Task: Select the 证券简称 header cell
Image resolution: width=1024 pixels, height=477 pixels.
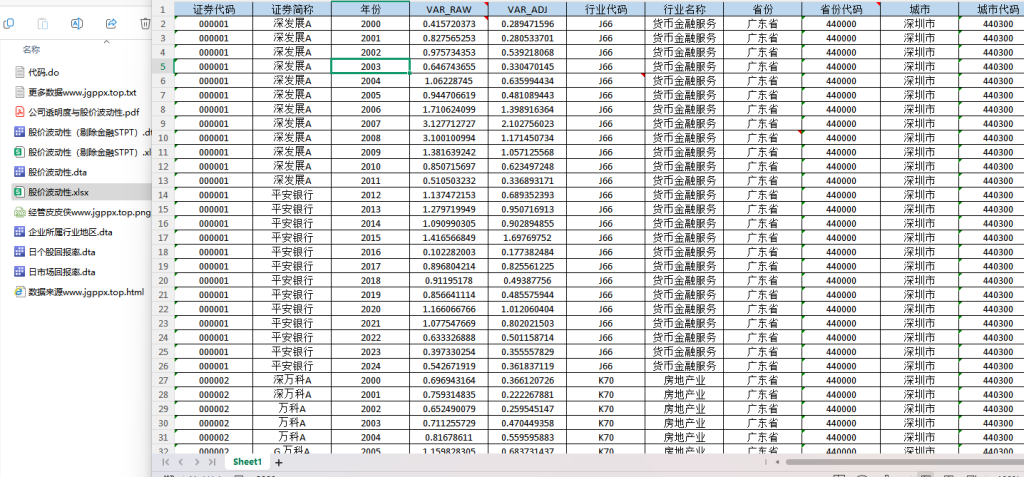Action: click(292, 9)
